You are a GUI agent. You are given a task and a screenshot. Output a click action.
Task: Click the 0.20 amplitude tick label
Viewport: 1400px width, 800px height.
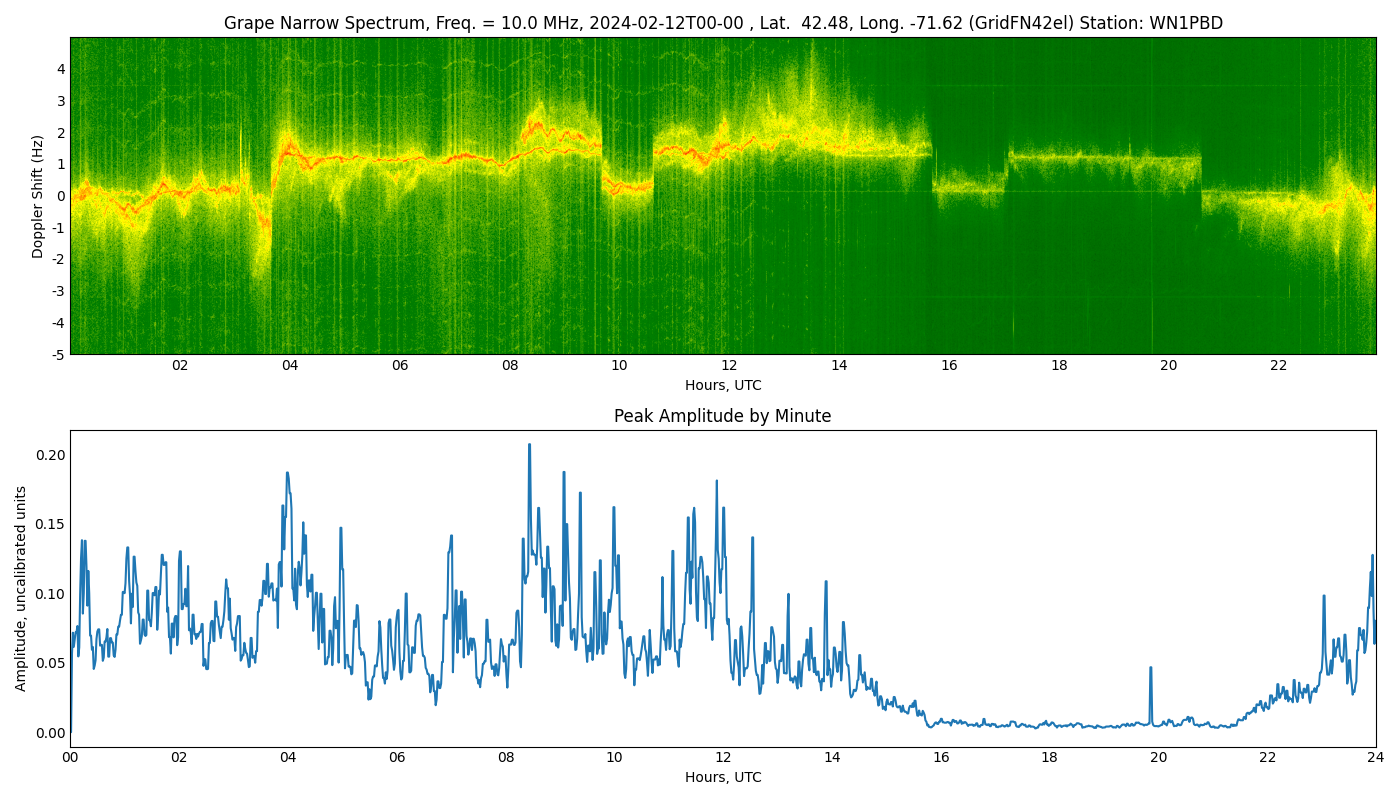[50, 455]
